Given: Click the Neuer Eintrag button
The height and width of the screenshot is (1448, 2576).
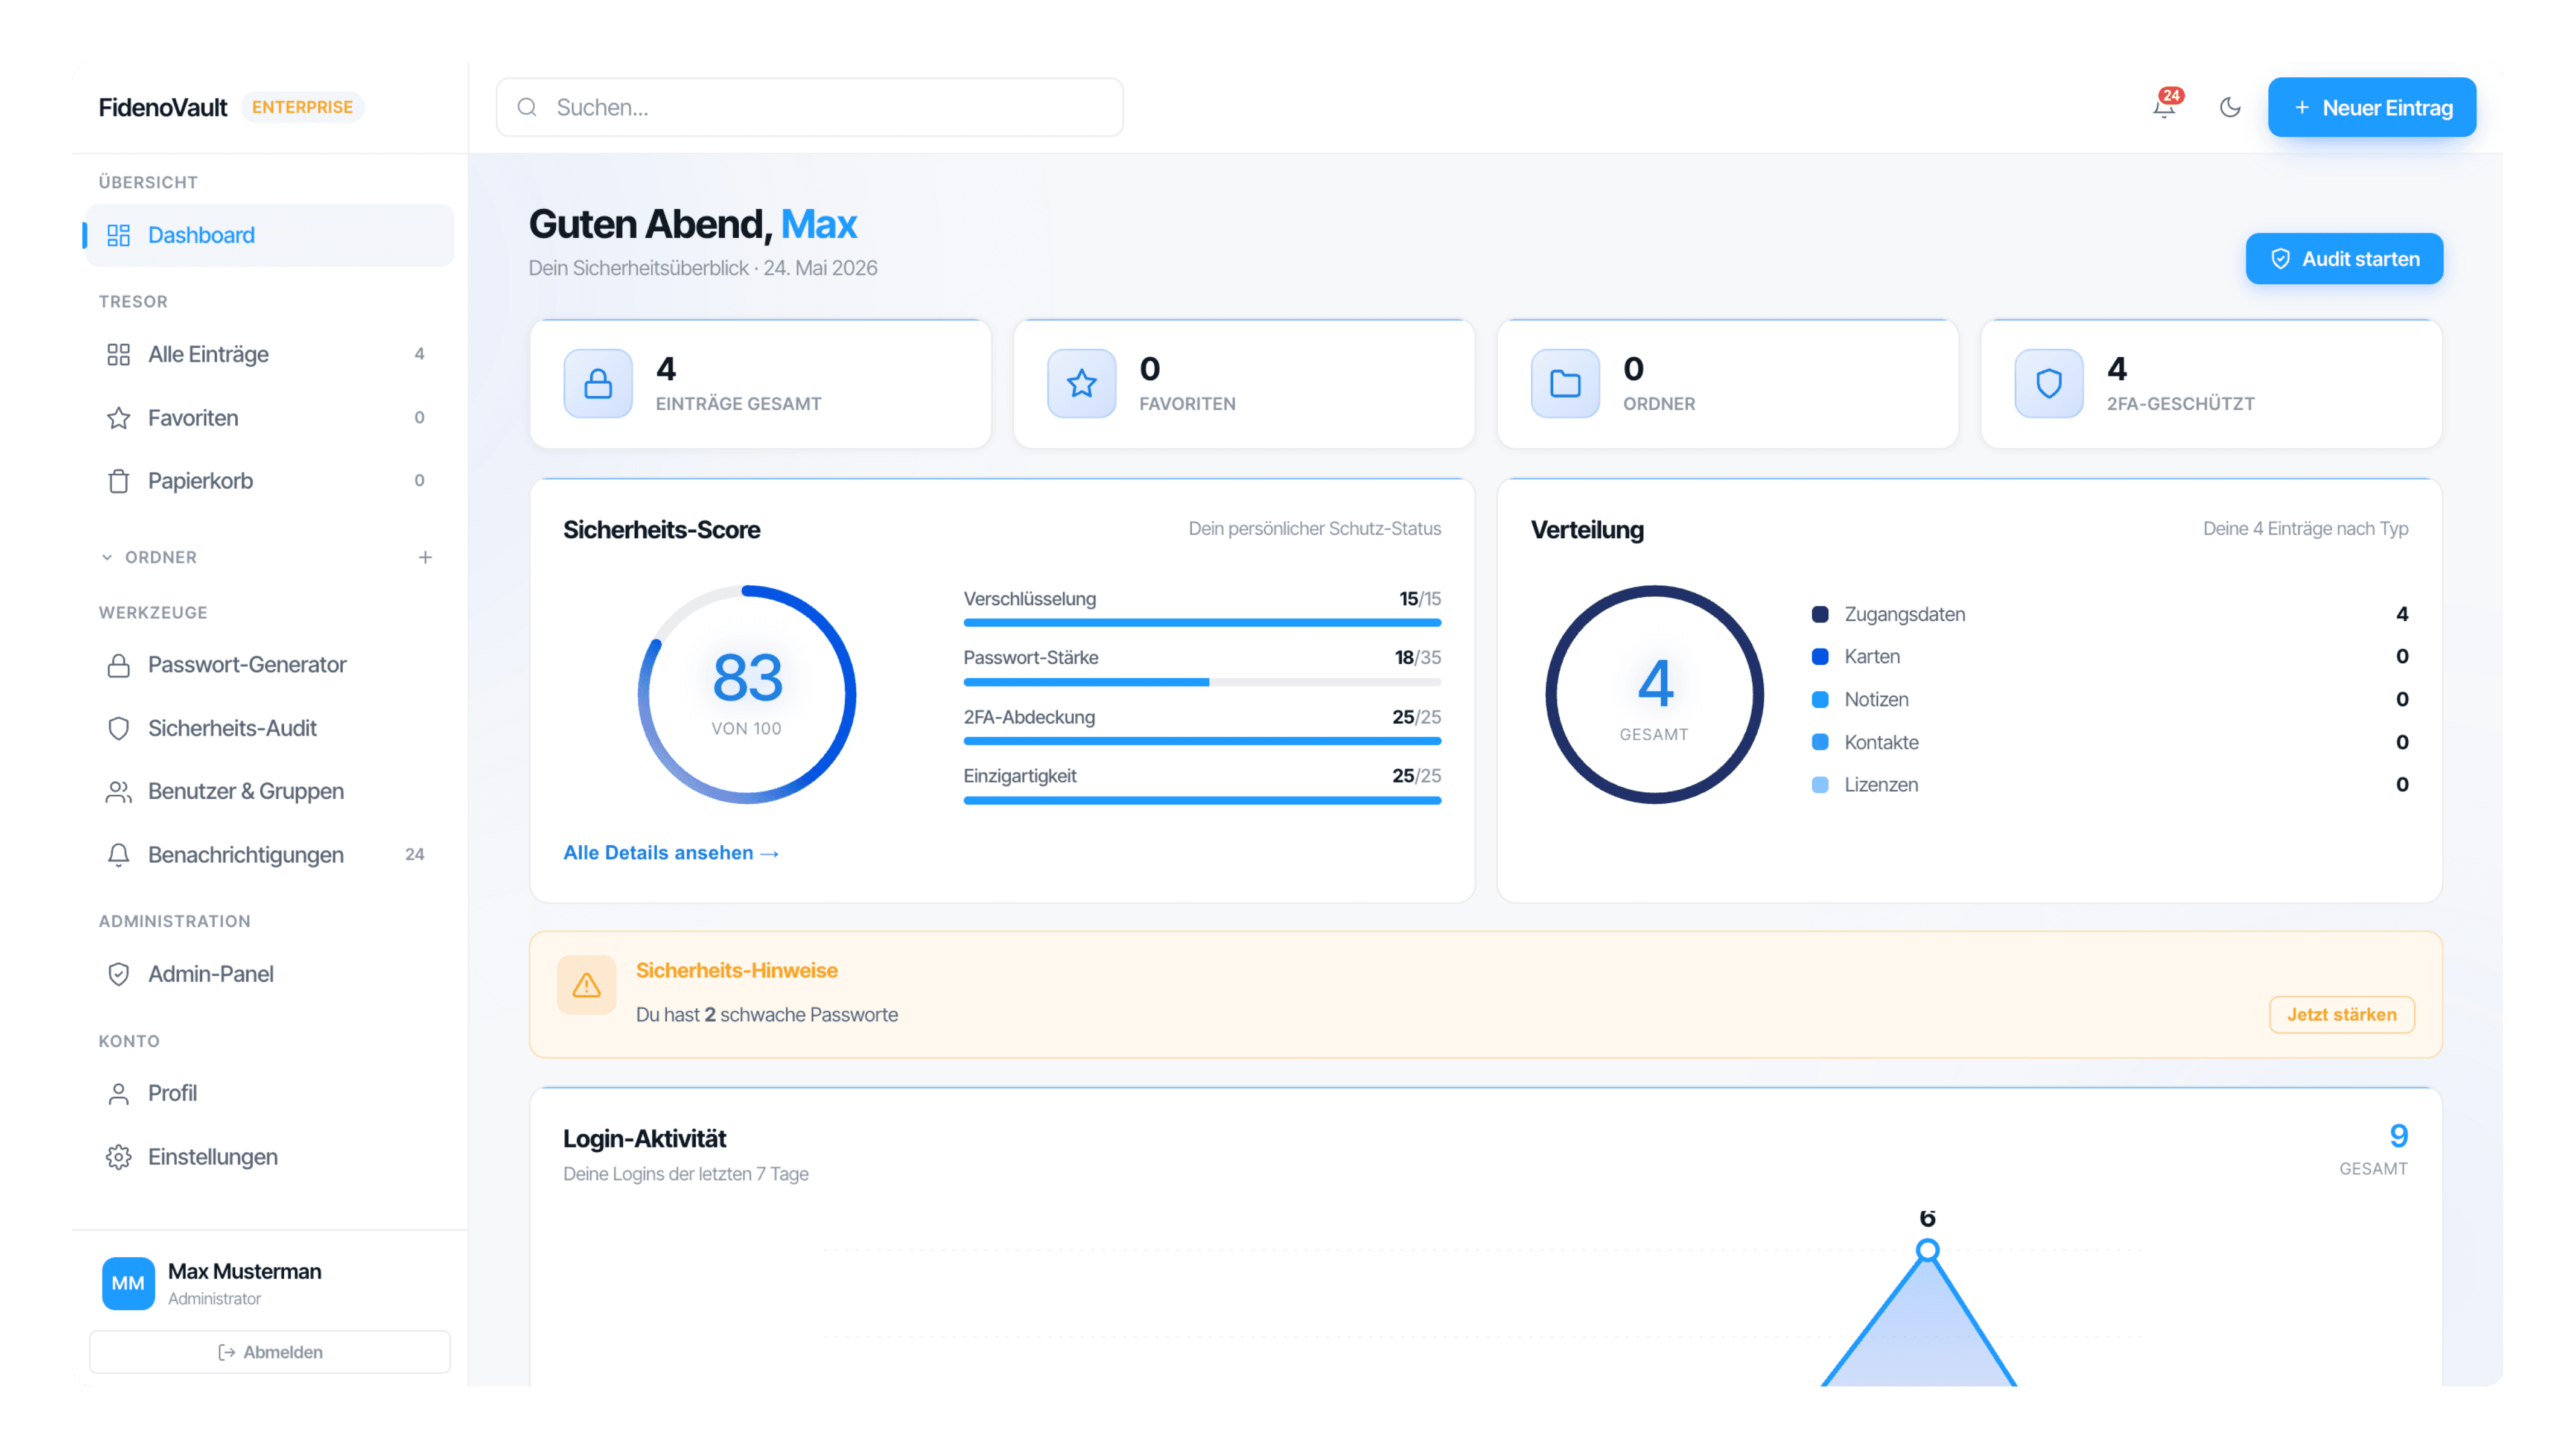Looking at the screenshot, I should point(2371,107).
